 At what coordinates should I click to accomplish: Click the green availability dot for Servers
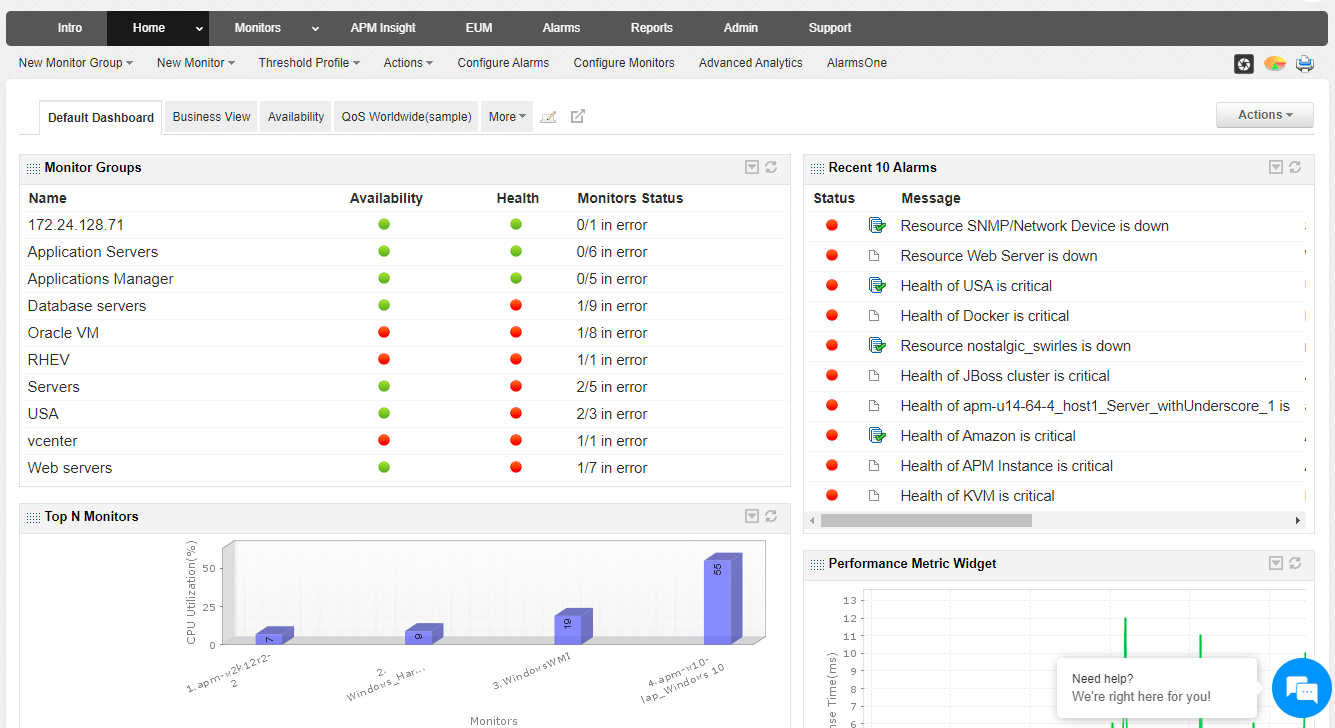pyautogui.click(x=384, y=386)
